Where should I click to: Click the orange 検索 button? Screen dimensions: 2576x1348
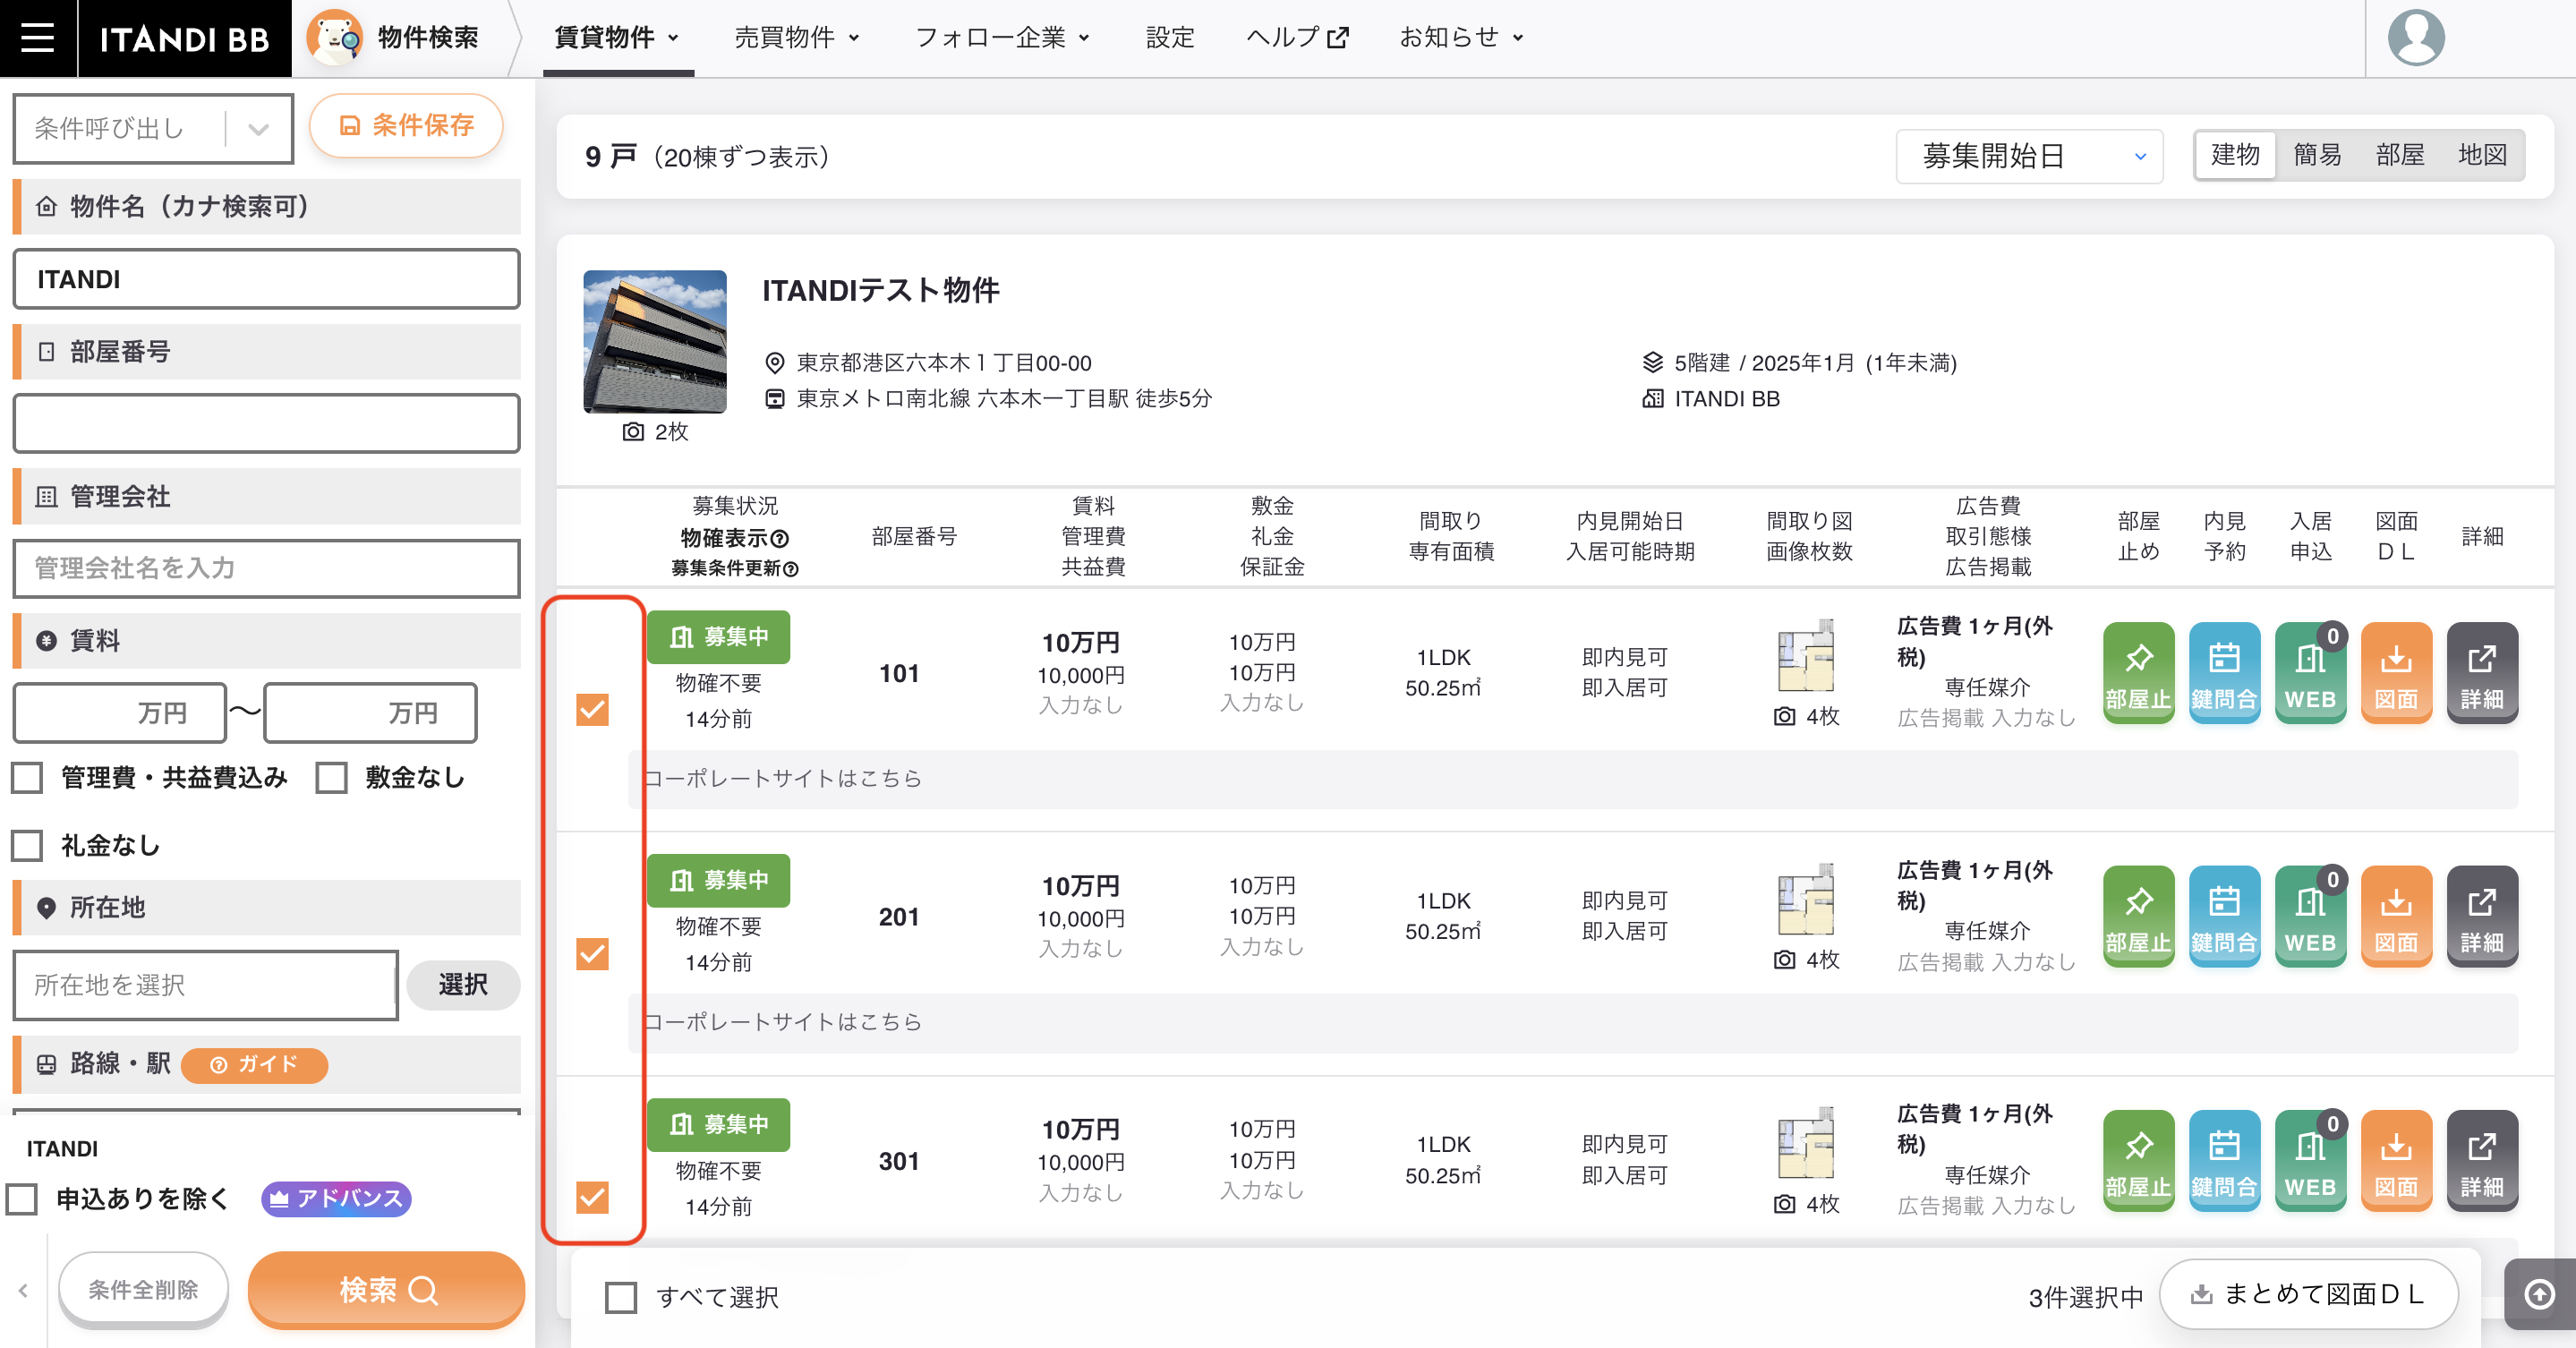(386, 1290)
